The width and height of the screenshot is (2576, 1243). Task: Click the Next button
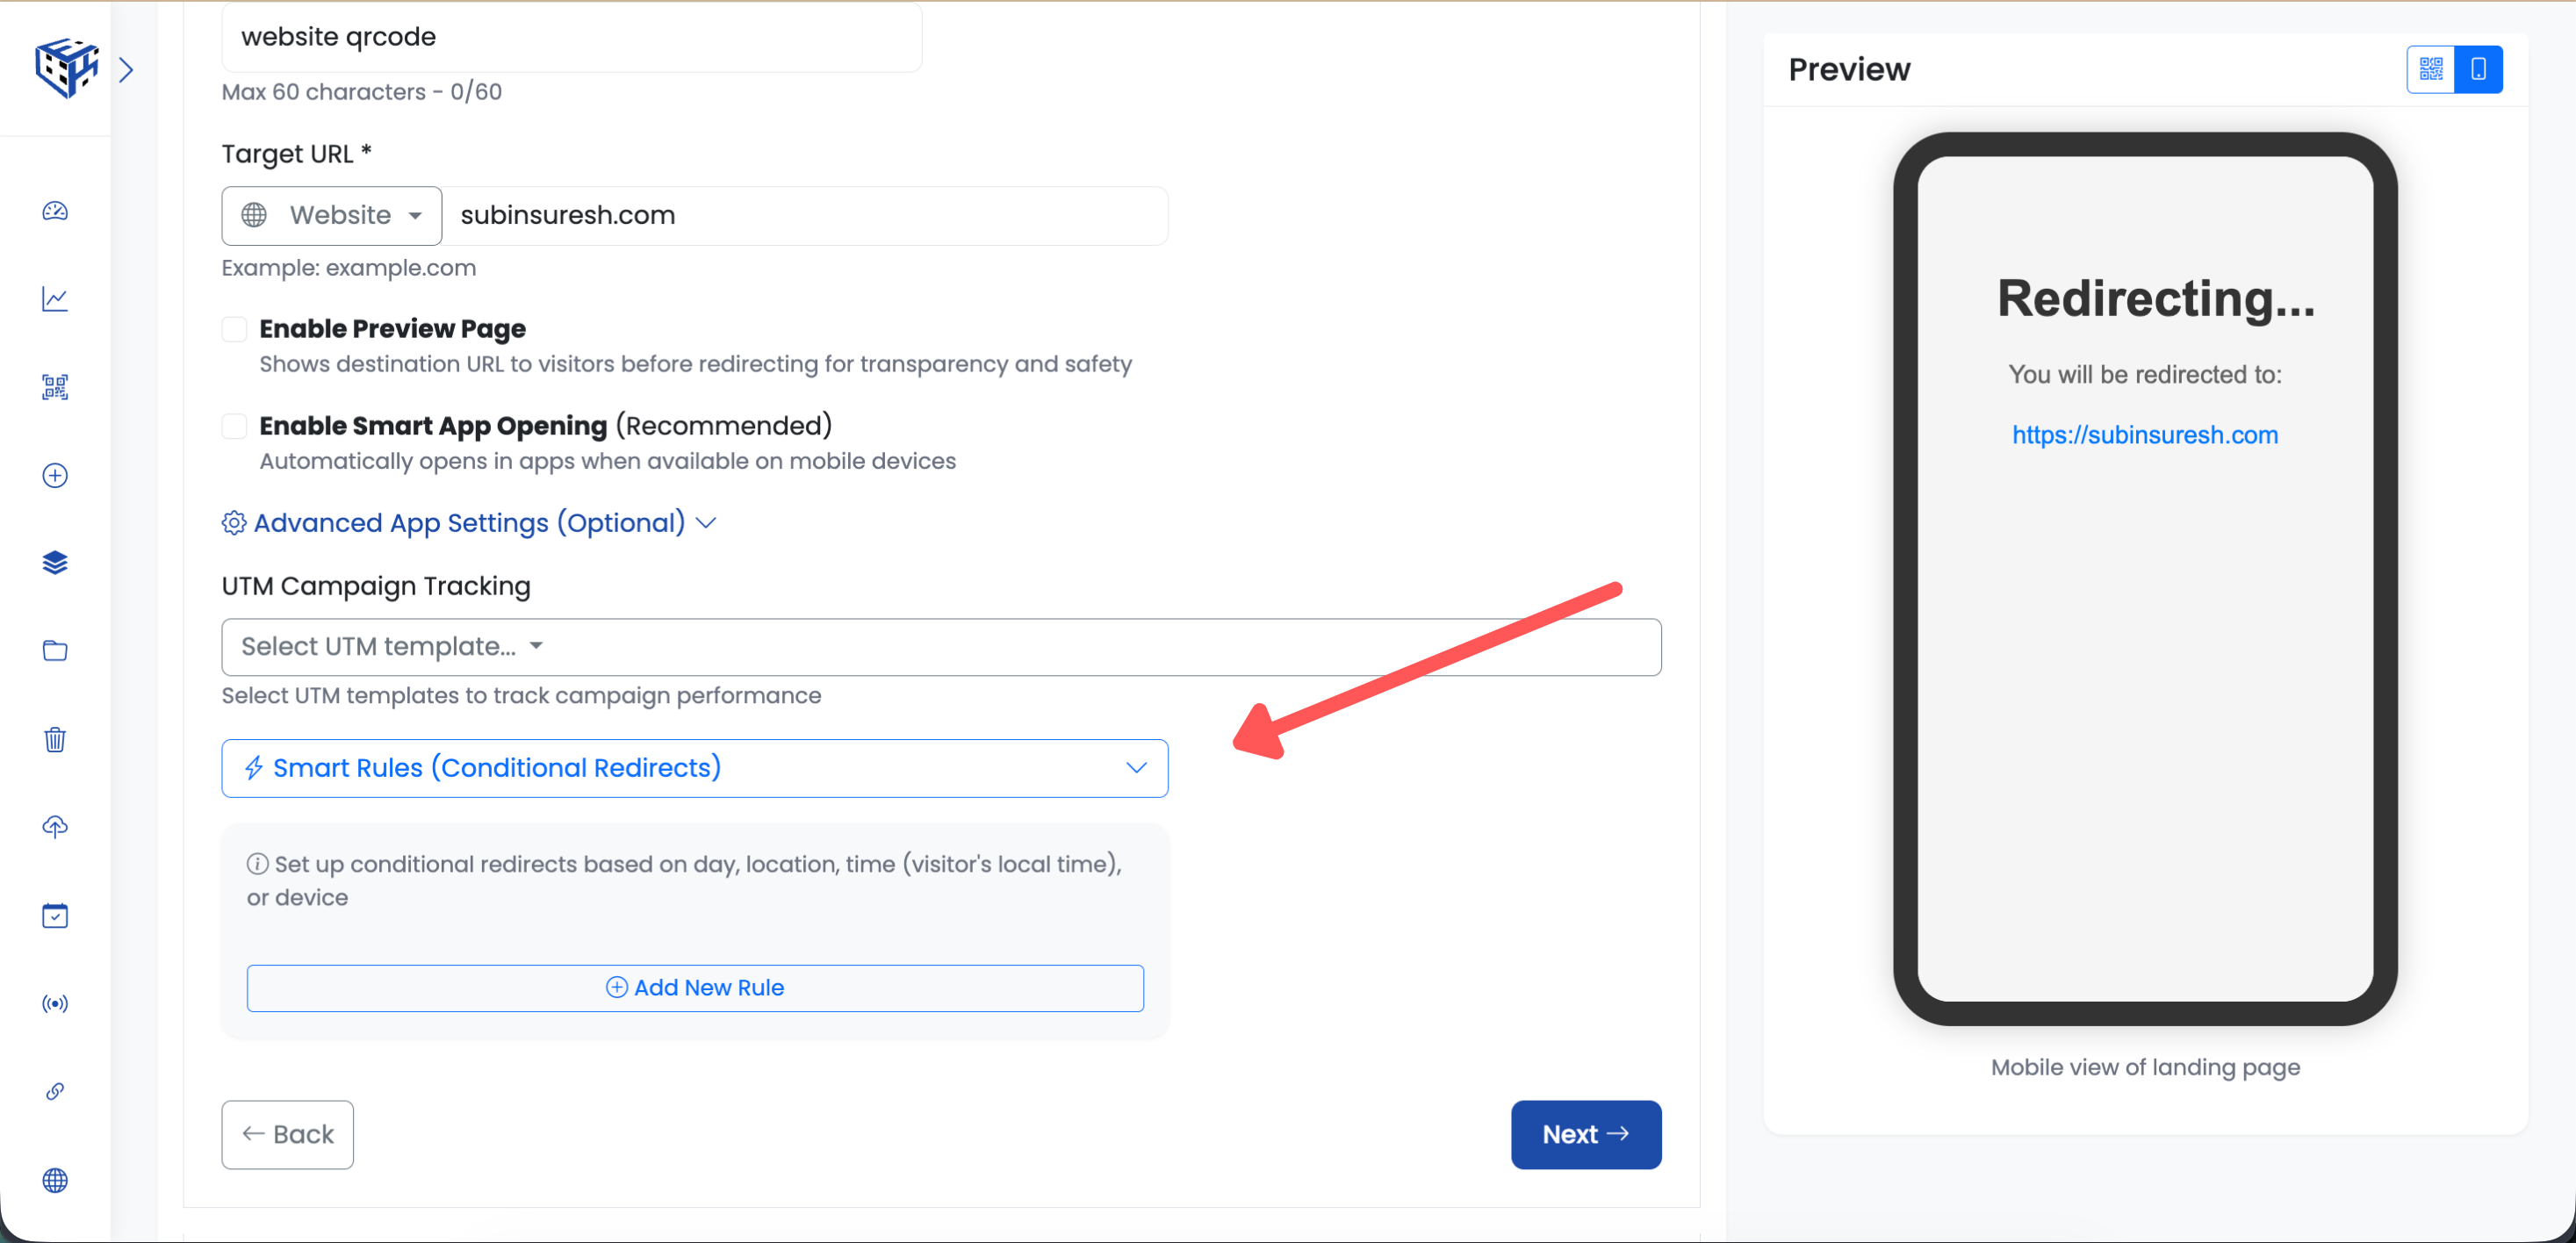pyautogui.click(x=1585, y=1134)
